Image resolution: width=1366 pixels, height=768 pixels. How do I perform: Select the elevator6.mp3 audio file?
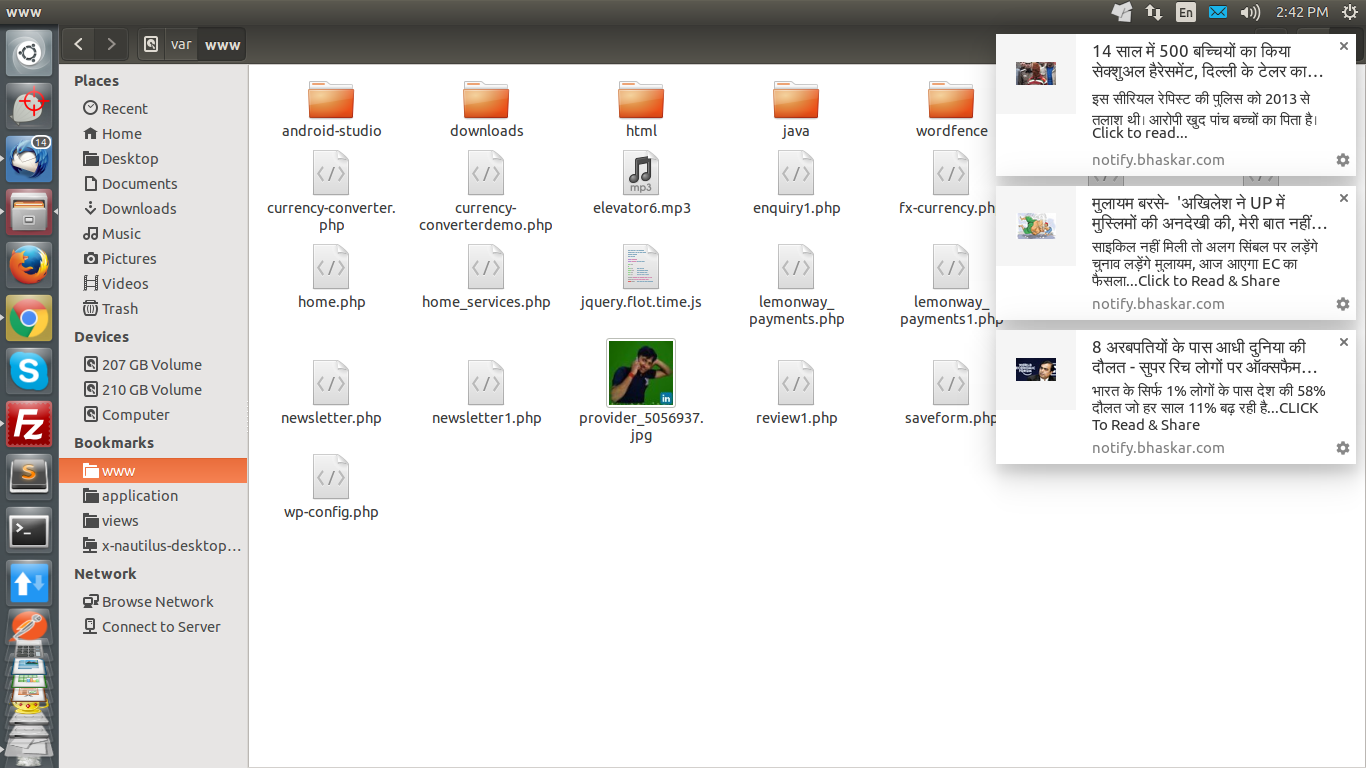pyautogui.click(x=641, y=174)
